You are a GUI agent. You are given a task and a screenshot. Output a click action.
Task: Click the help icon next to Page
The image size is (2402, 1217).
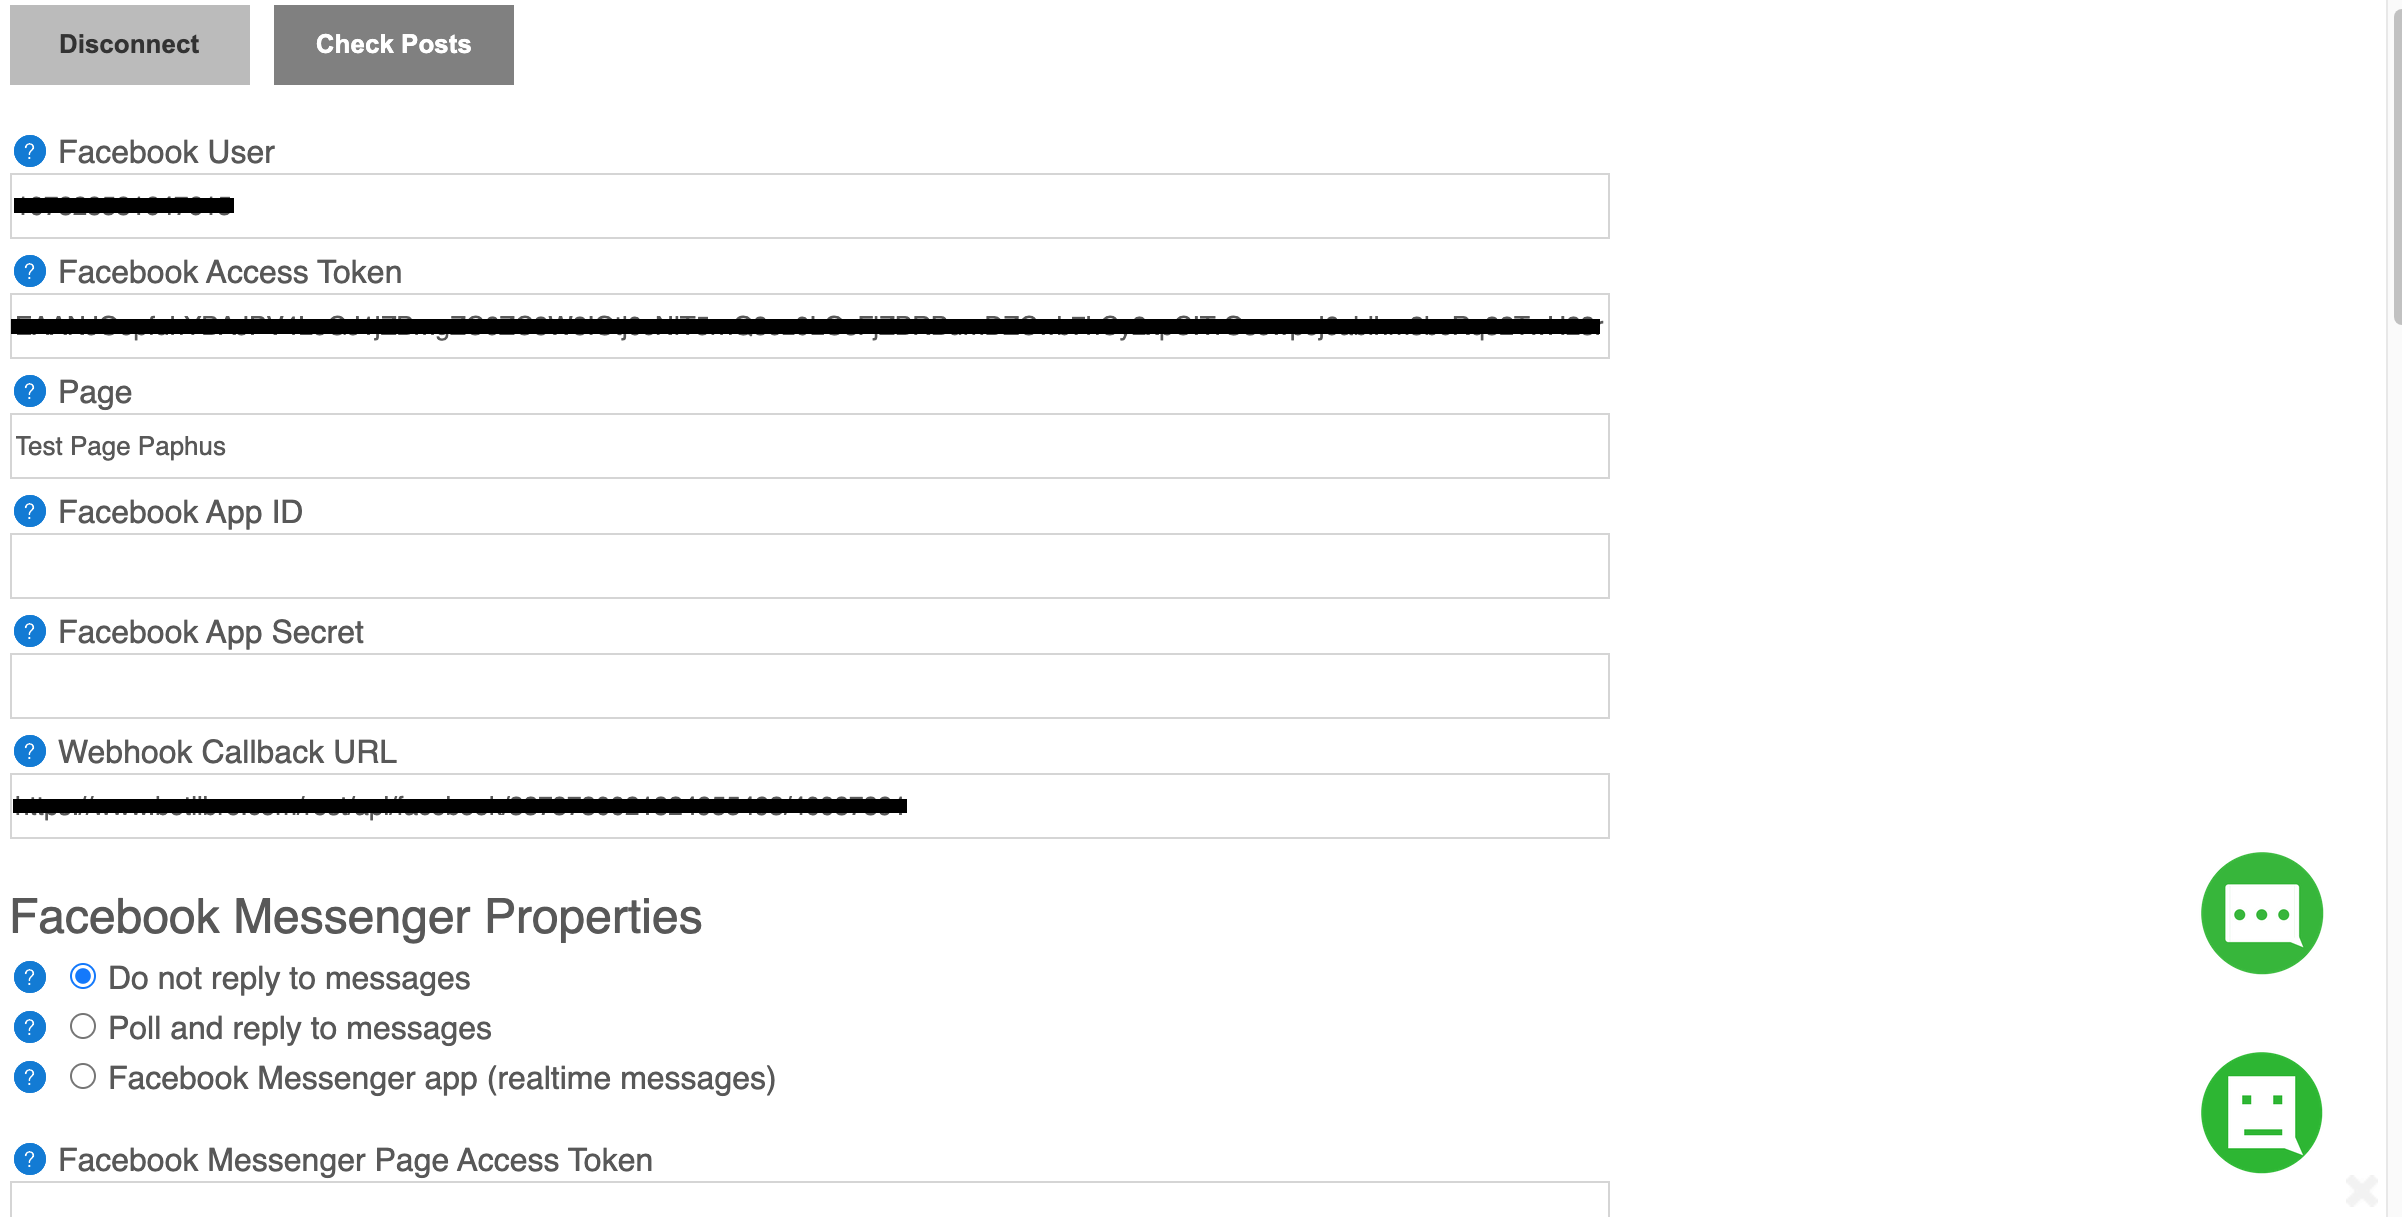[30, 391]
